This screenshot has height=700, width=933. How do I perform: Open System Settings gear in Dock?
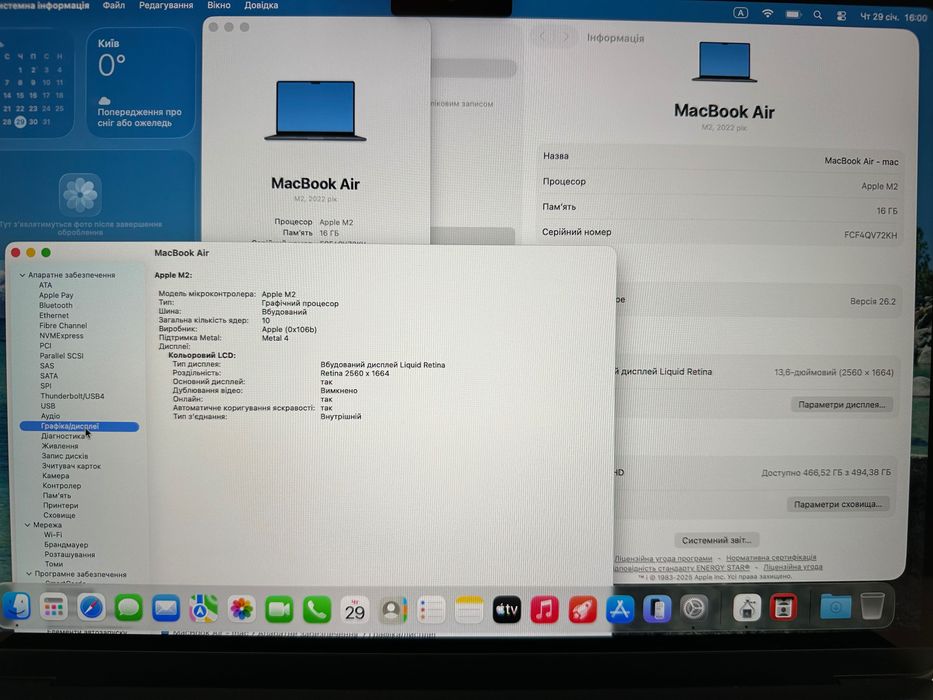pyautogui.click(x=694, y=608)
